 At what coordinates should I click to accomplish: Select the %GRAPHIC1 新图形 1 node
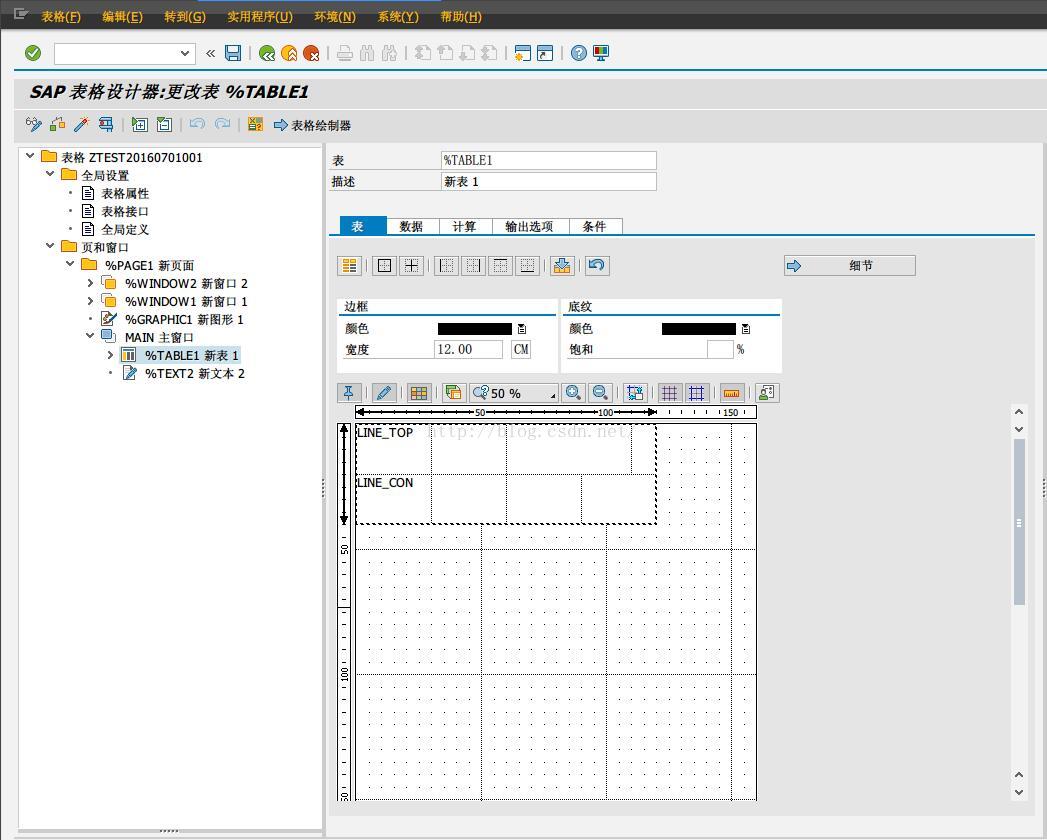click(184, 319)
